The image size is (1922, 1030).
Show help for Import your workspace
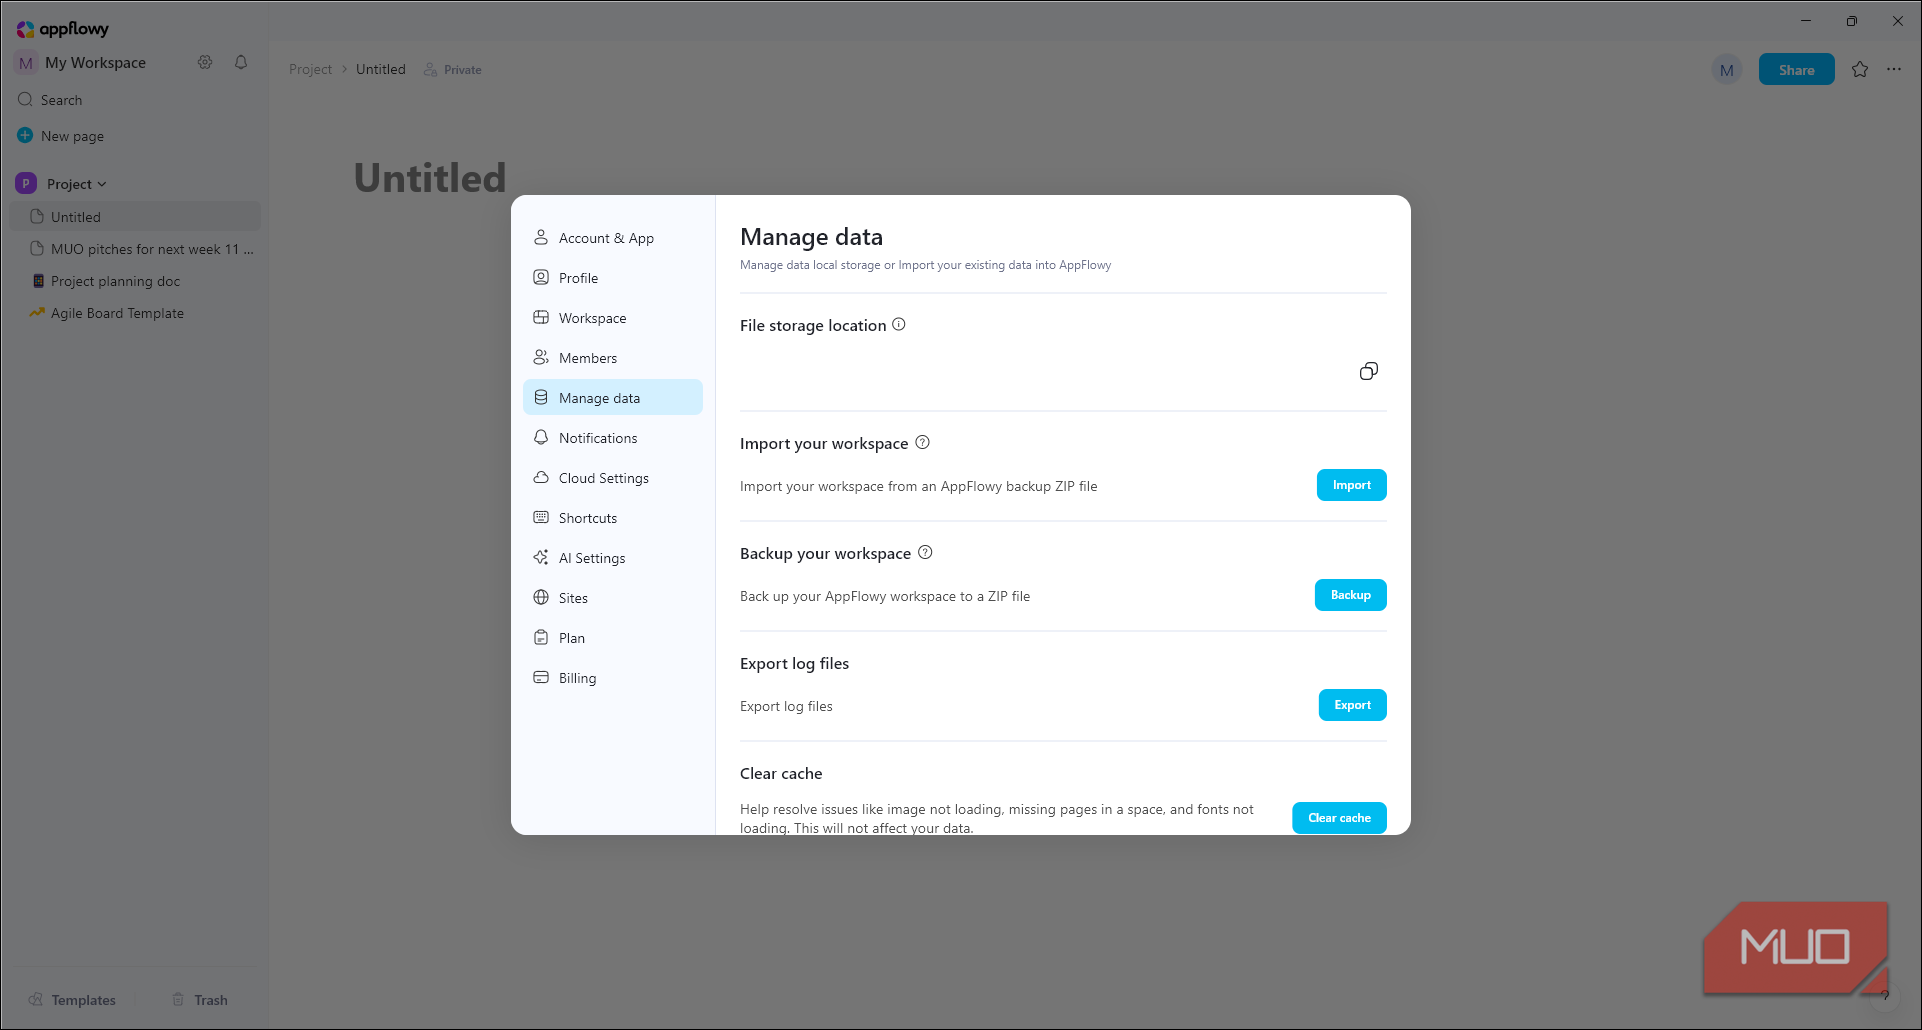(x=923, y=442)
